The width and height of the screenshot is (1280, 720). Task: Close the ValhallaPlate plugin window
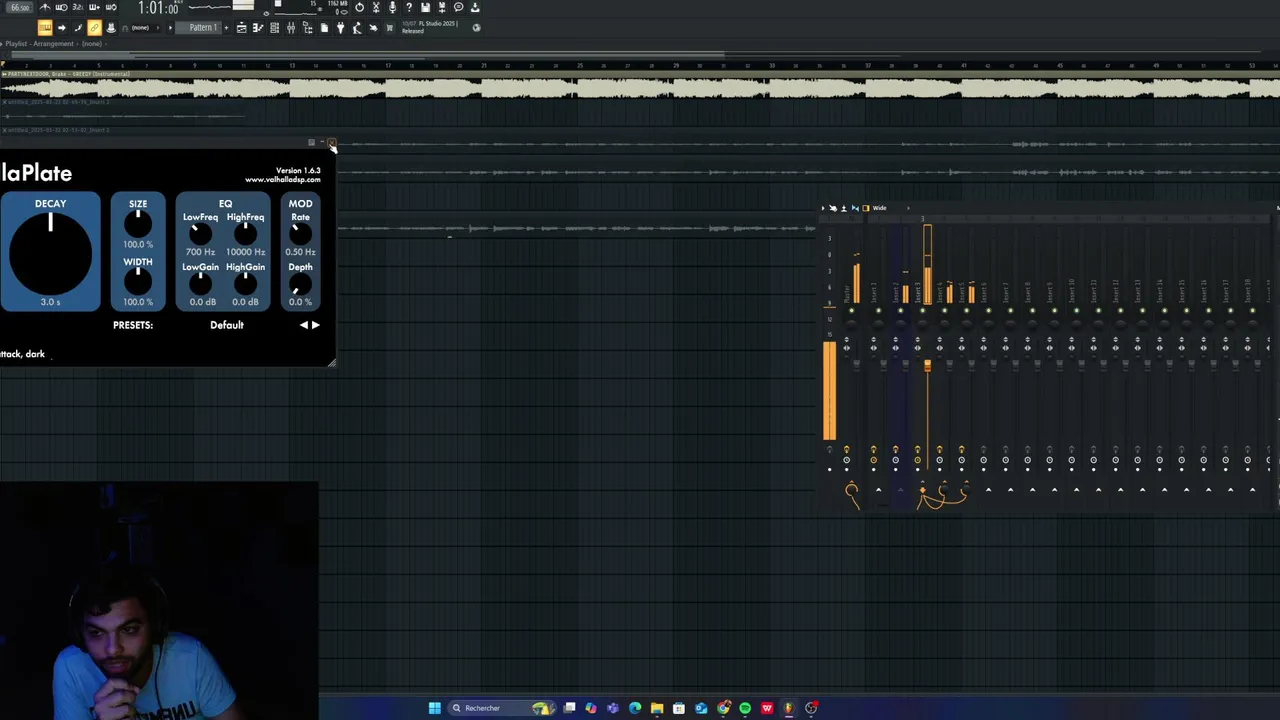pos(332,143)
